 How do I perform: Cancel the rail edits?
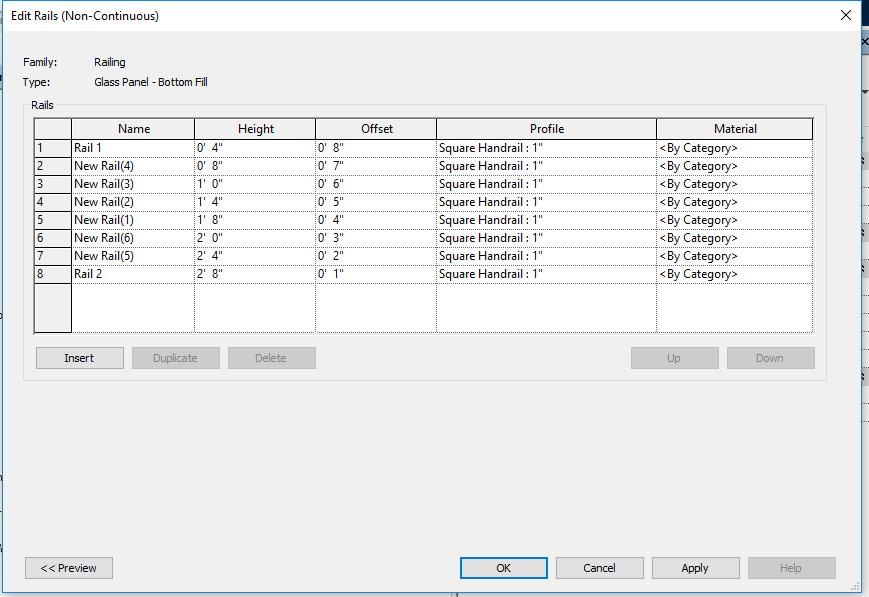tap(599, 567)
